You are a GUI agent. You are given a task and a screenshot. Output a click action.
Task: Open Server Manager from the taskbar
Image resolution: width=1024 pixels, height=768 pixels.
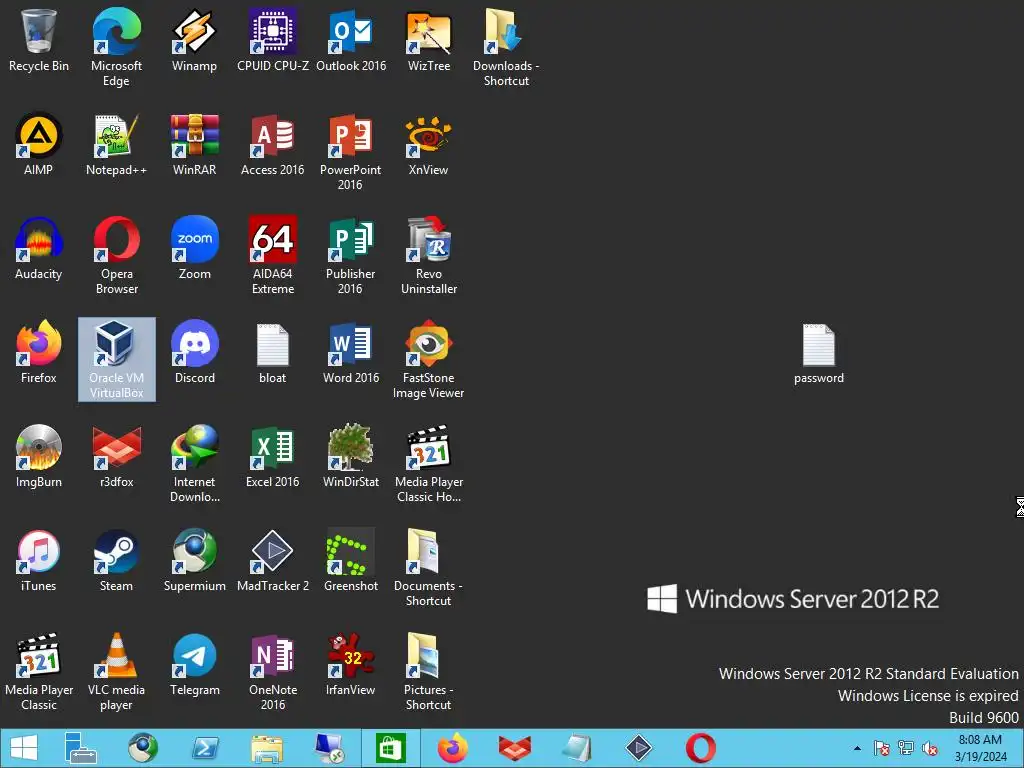[80, 748]
